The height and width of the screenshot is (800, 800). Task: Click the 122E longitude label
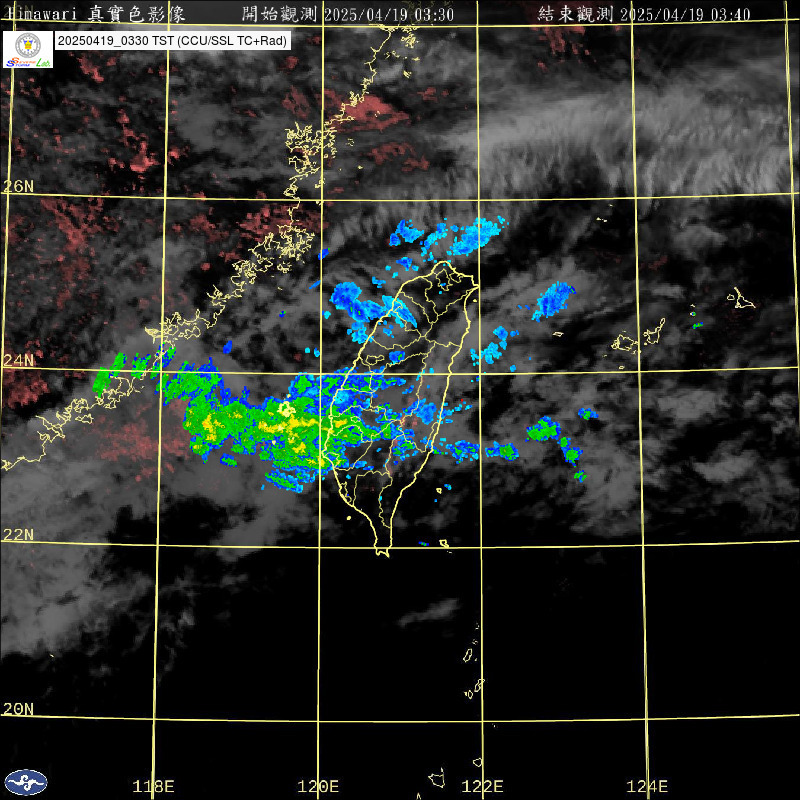[x=482, y=786]
